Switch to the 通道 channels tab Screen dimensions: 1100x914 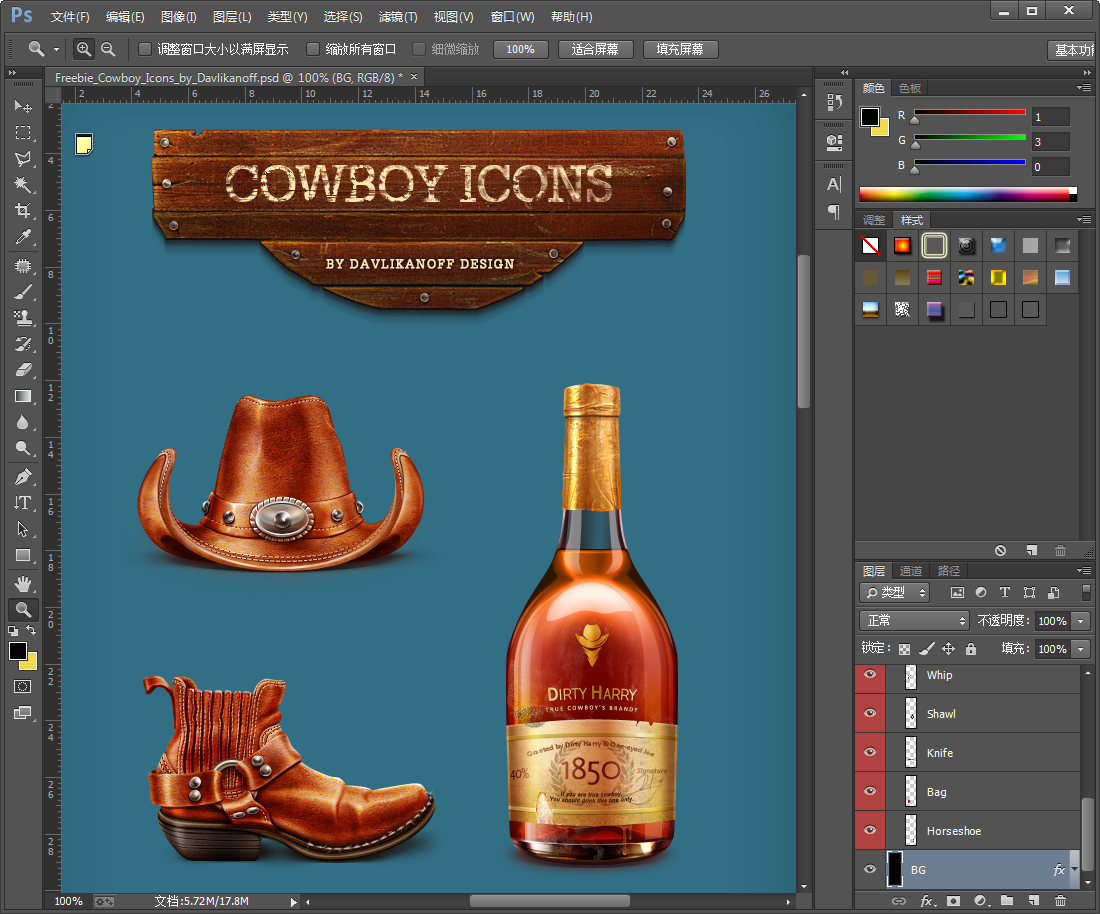tap(911, 571)
